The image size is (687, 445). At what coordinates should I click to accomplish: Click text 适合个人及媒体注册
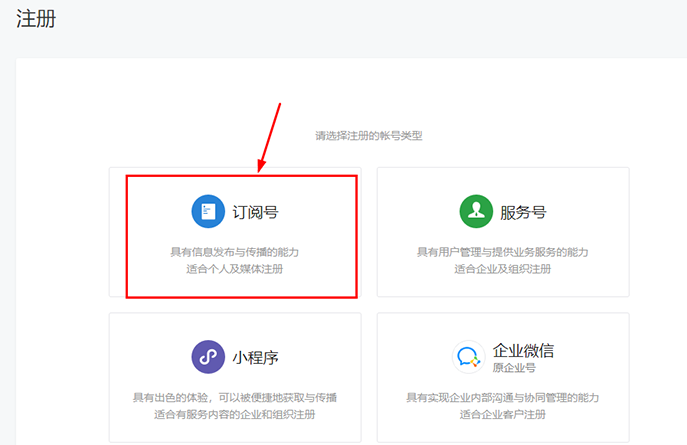235,269
